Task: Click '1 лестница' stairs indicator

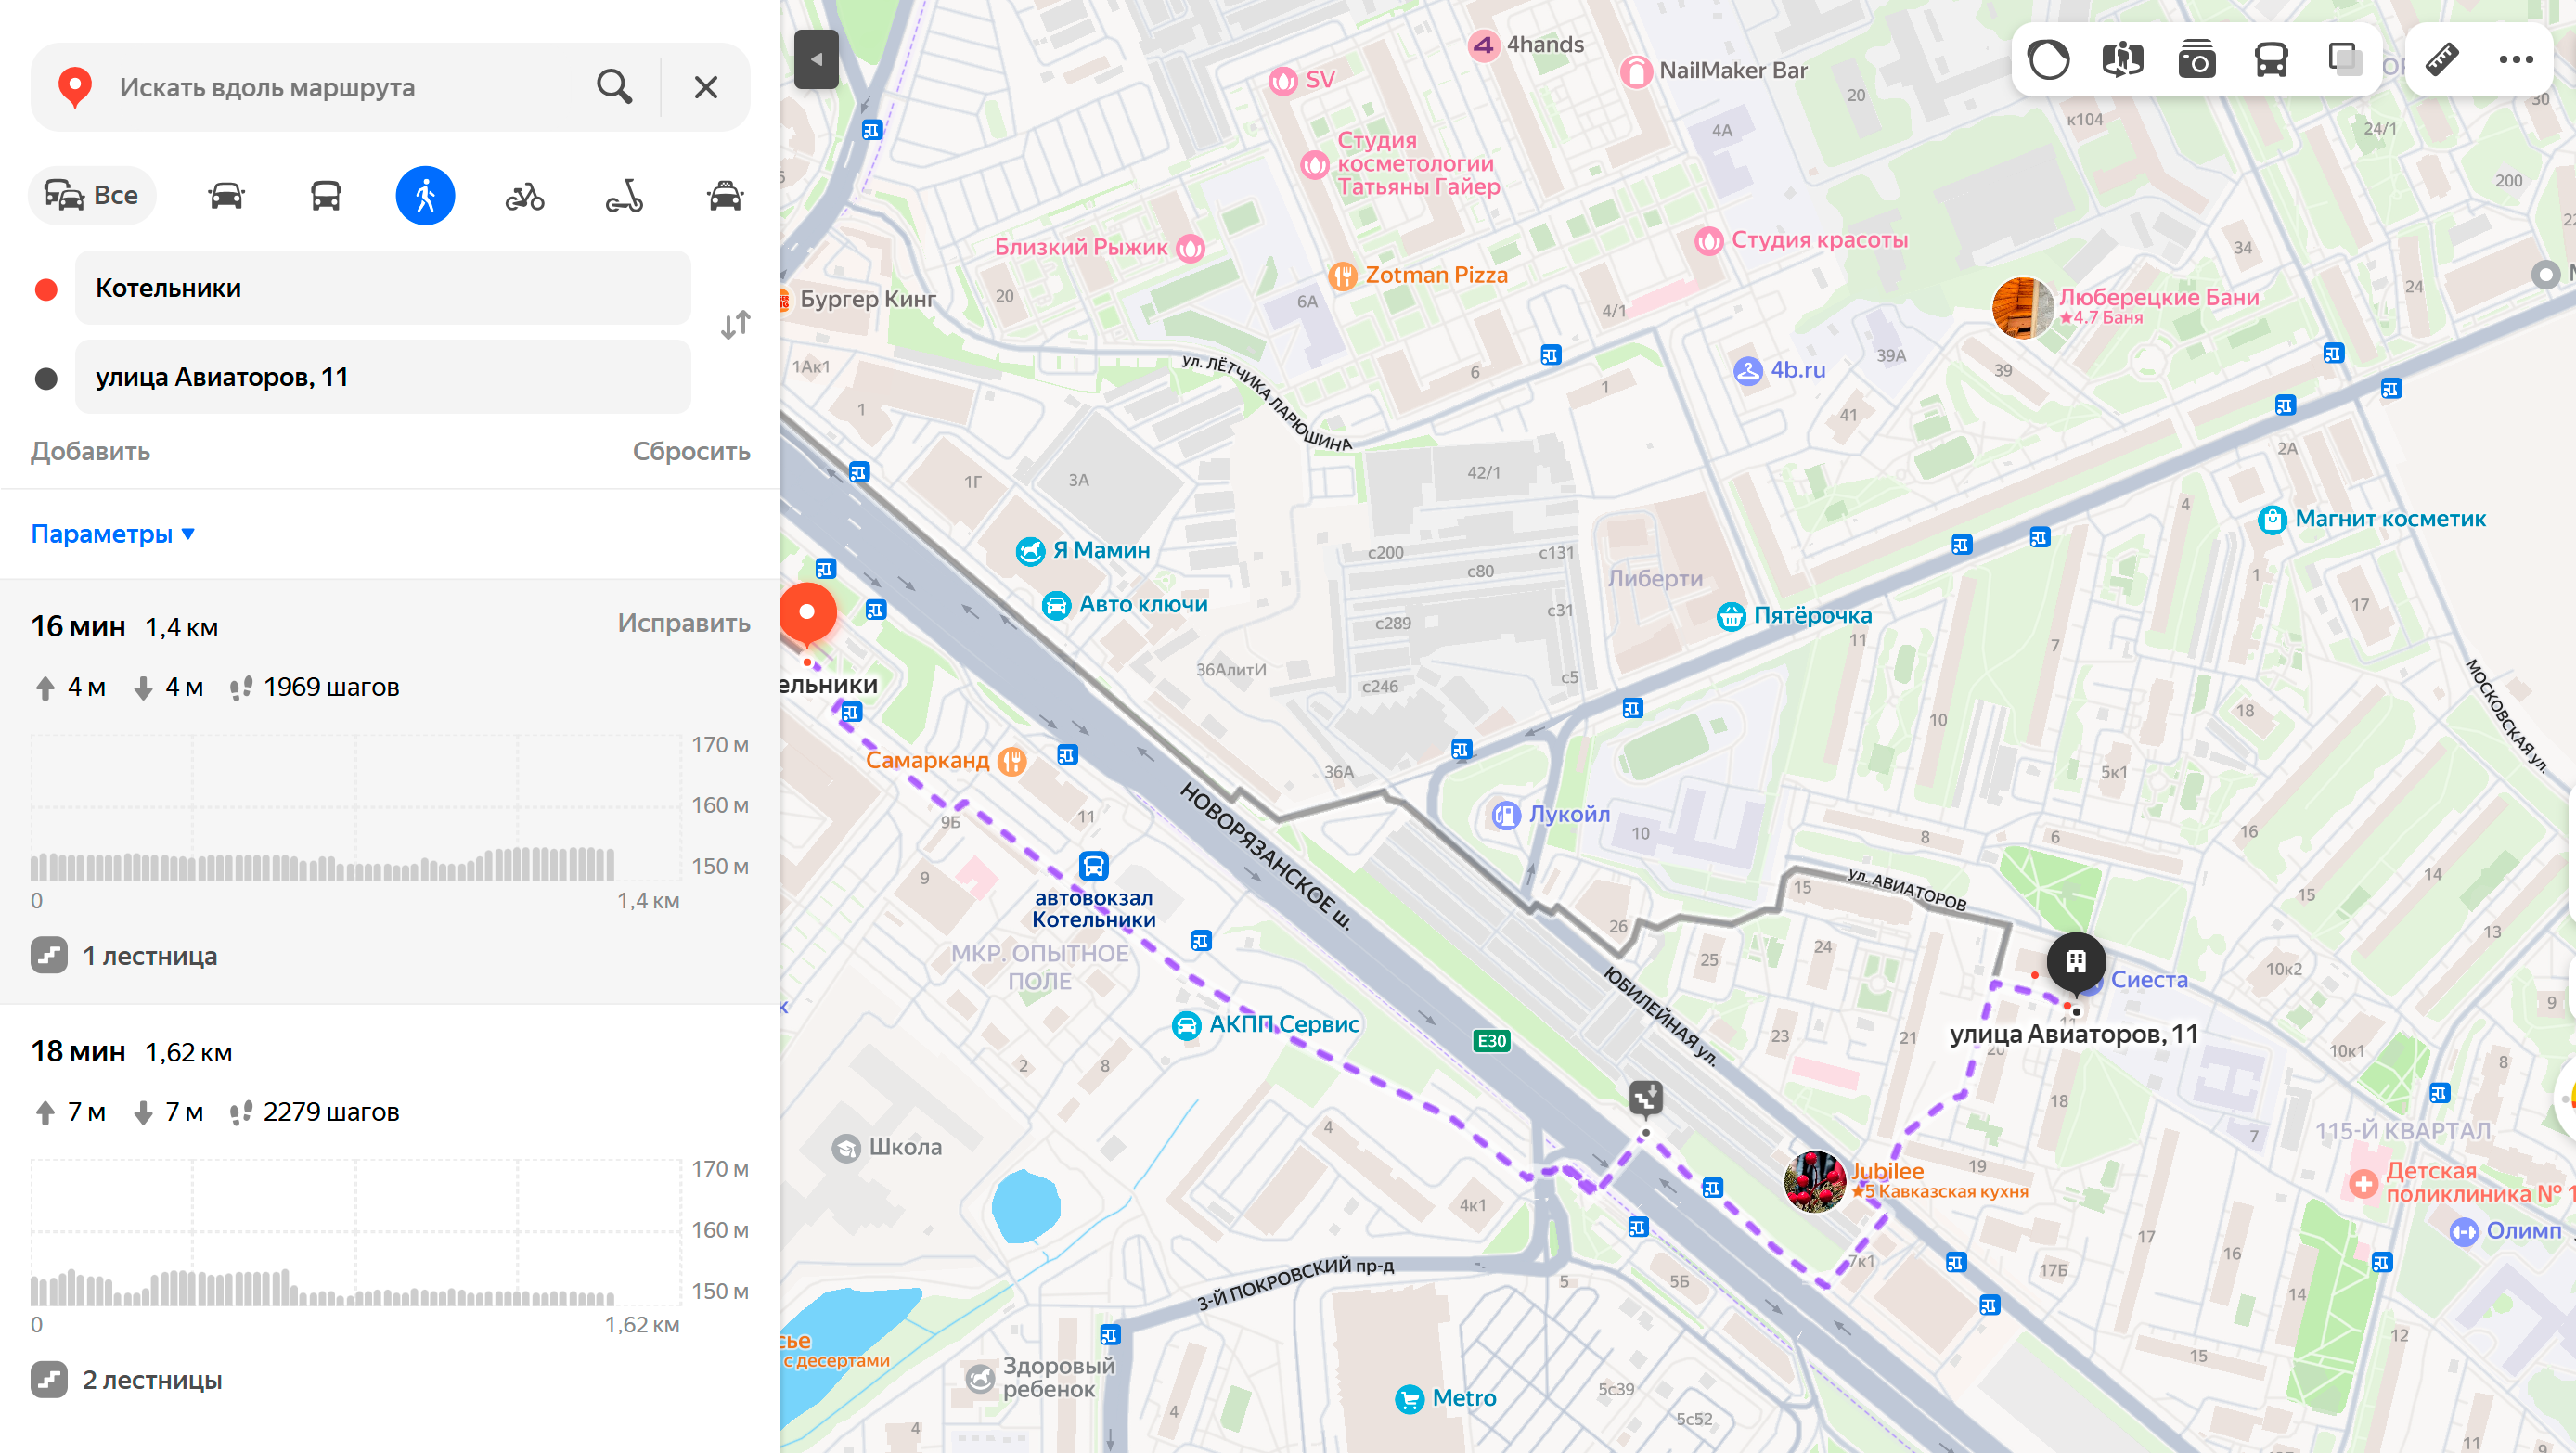Action: [x=124, y=955]
